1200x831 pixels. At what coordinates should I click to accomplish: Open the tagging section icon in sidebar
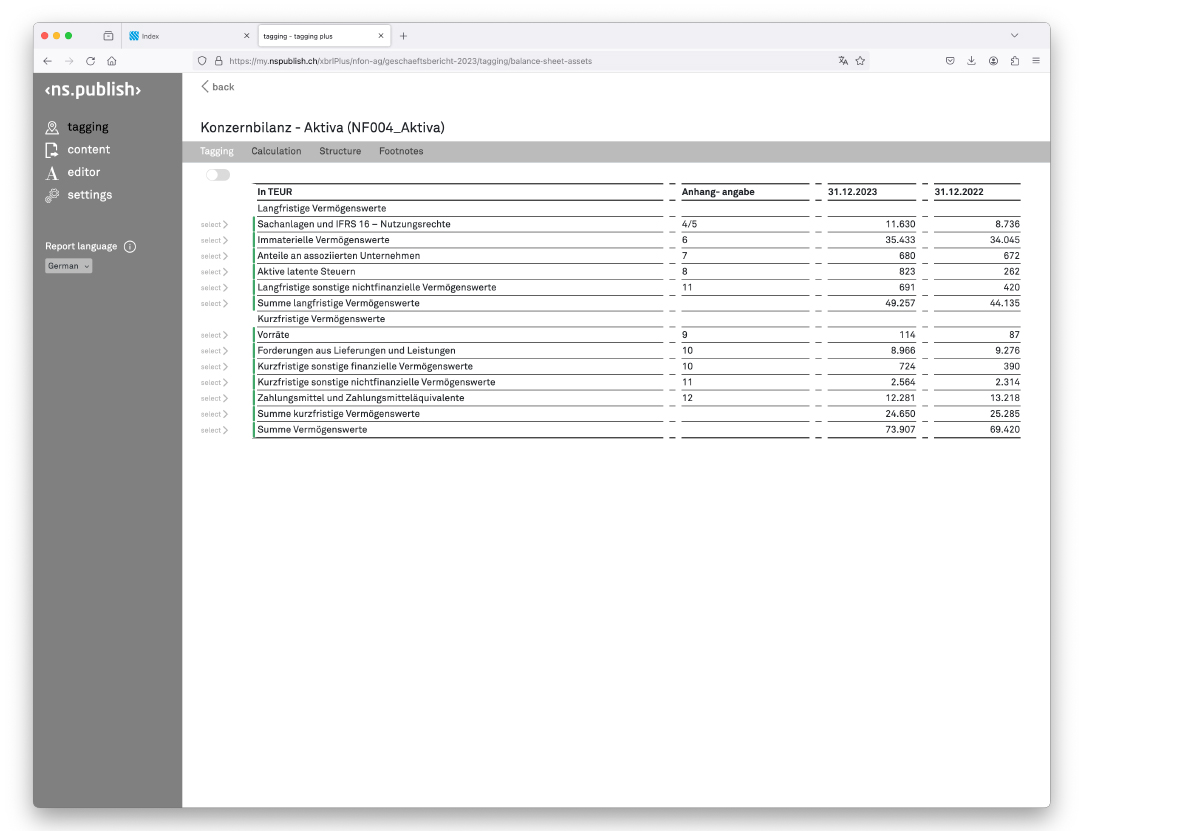(52, 128)
